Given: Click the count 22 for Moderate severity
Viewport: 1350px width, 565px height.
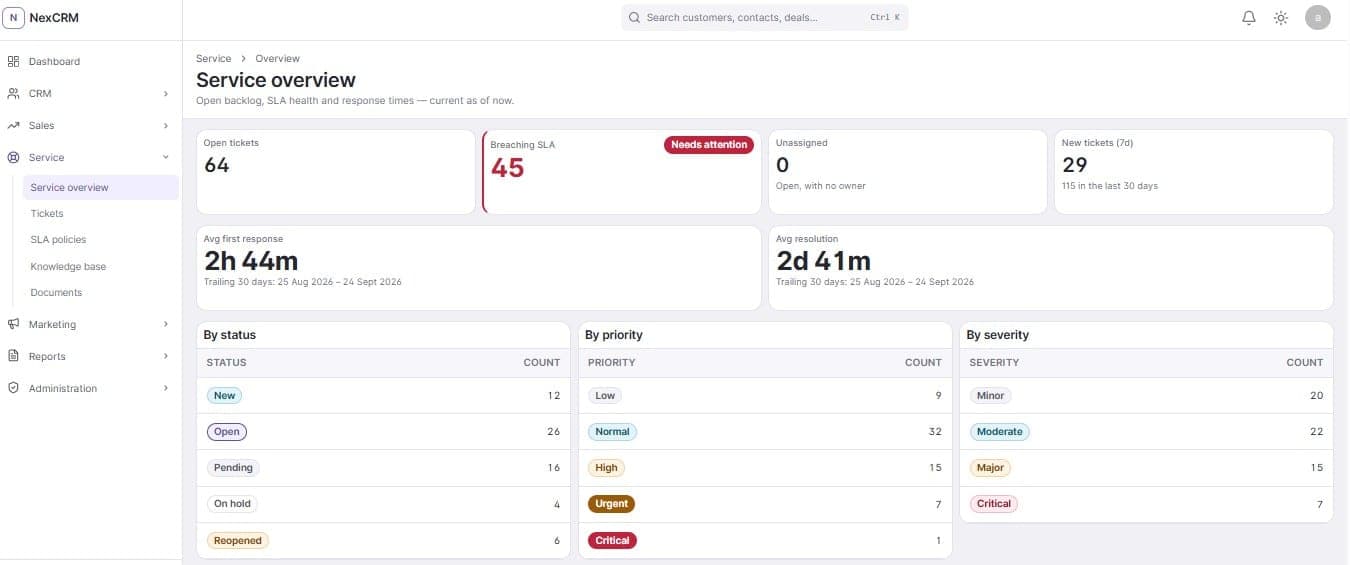Looking at the screenshot, I should point(1317,432).
